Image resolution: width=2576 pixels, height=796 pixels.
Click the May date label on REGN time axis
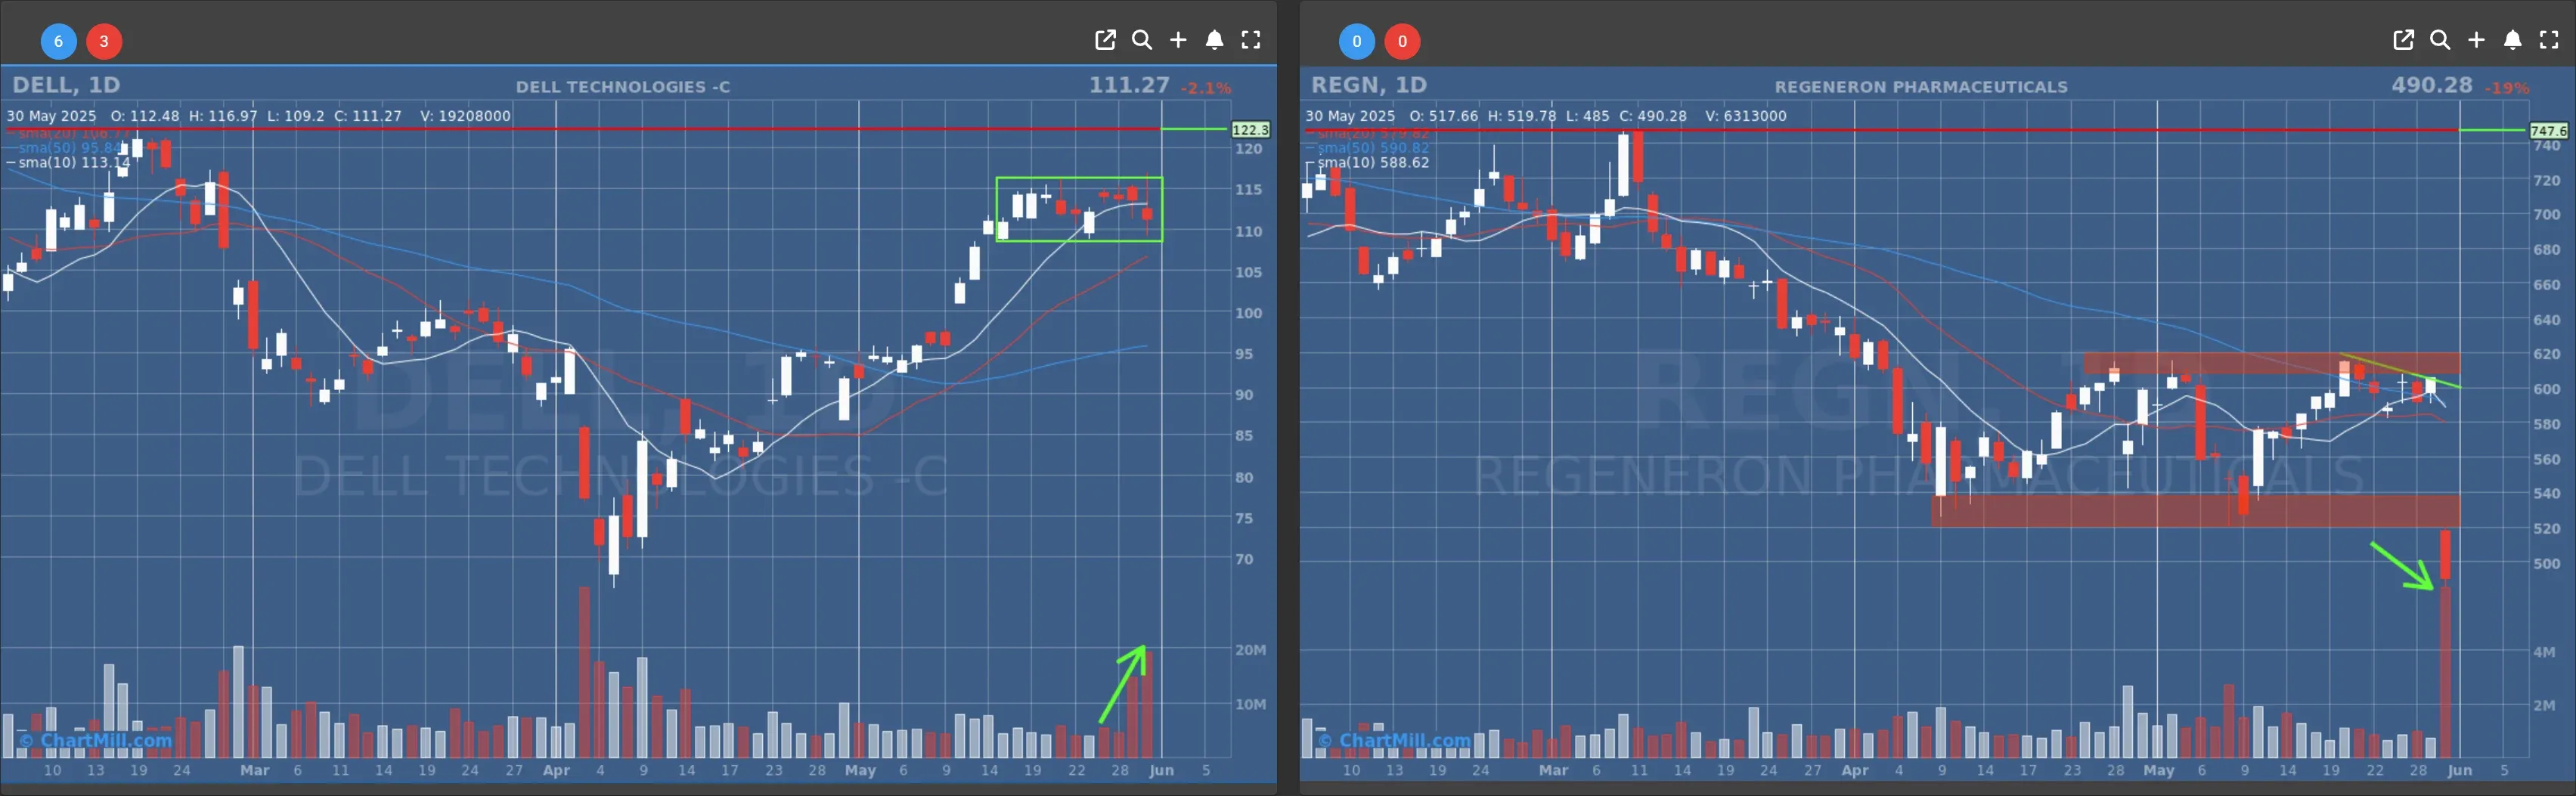[2159, 770]
